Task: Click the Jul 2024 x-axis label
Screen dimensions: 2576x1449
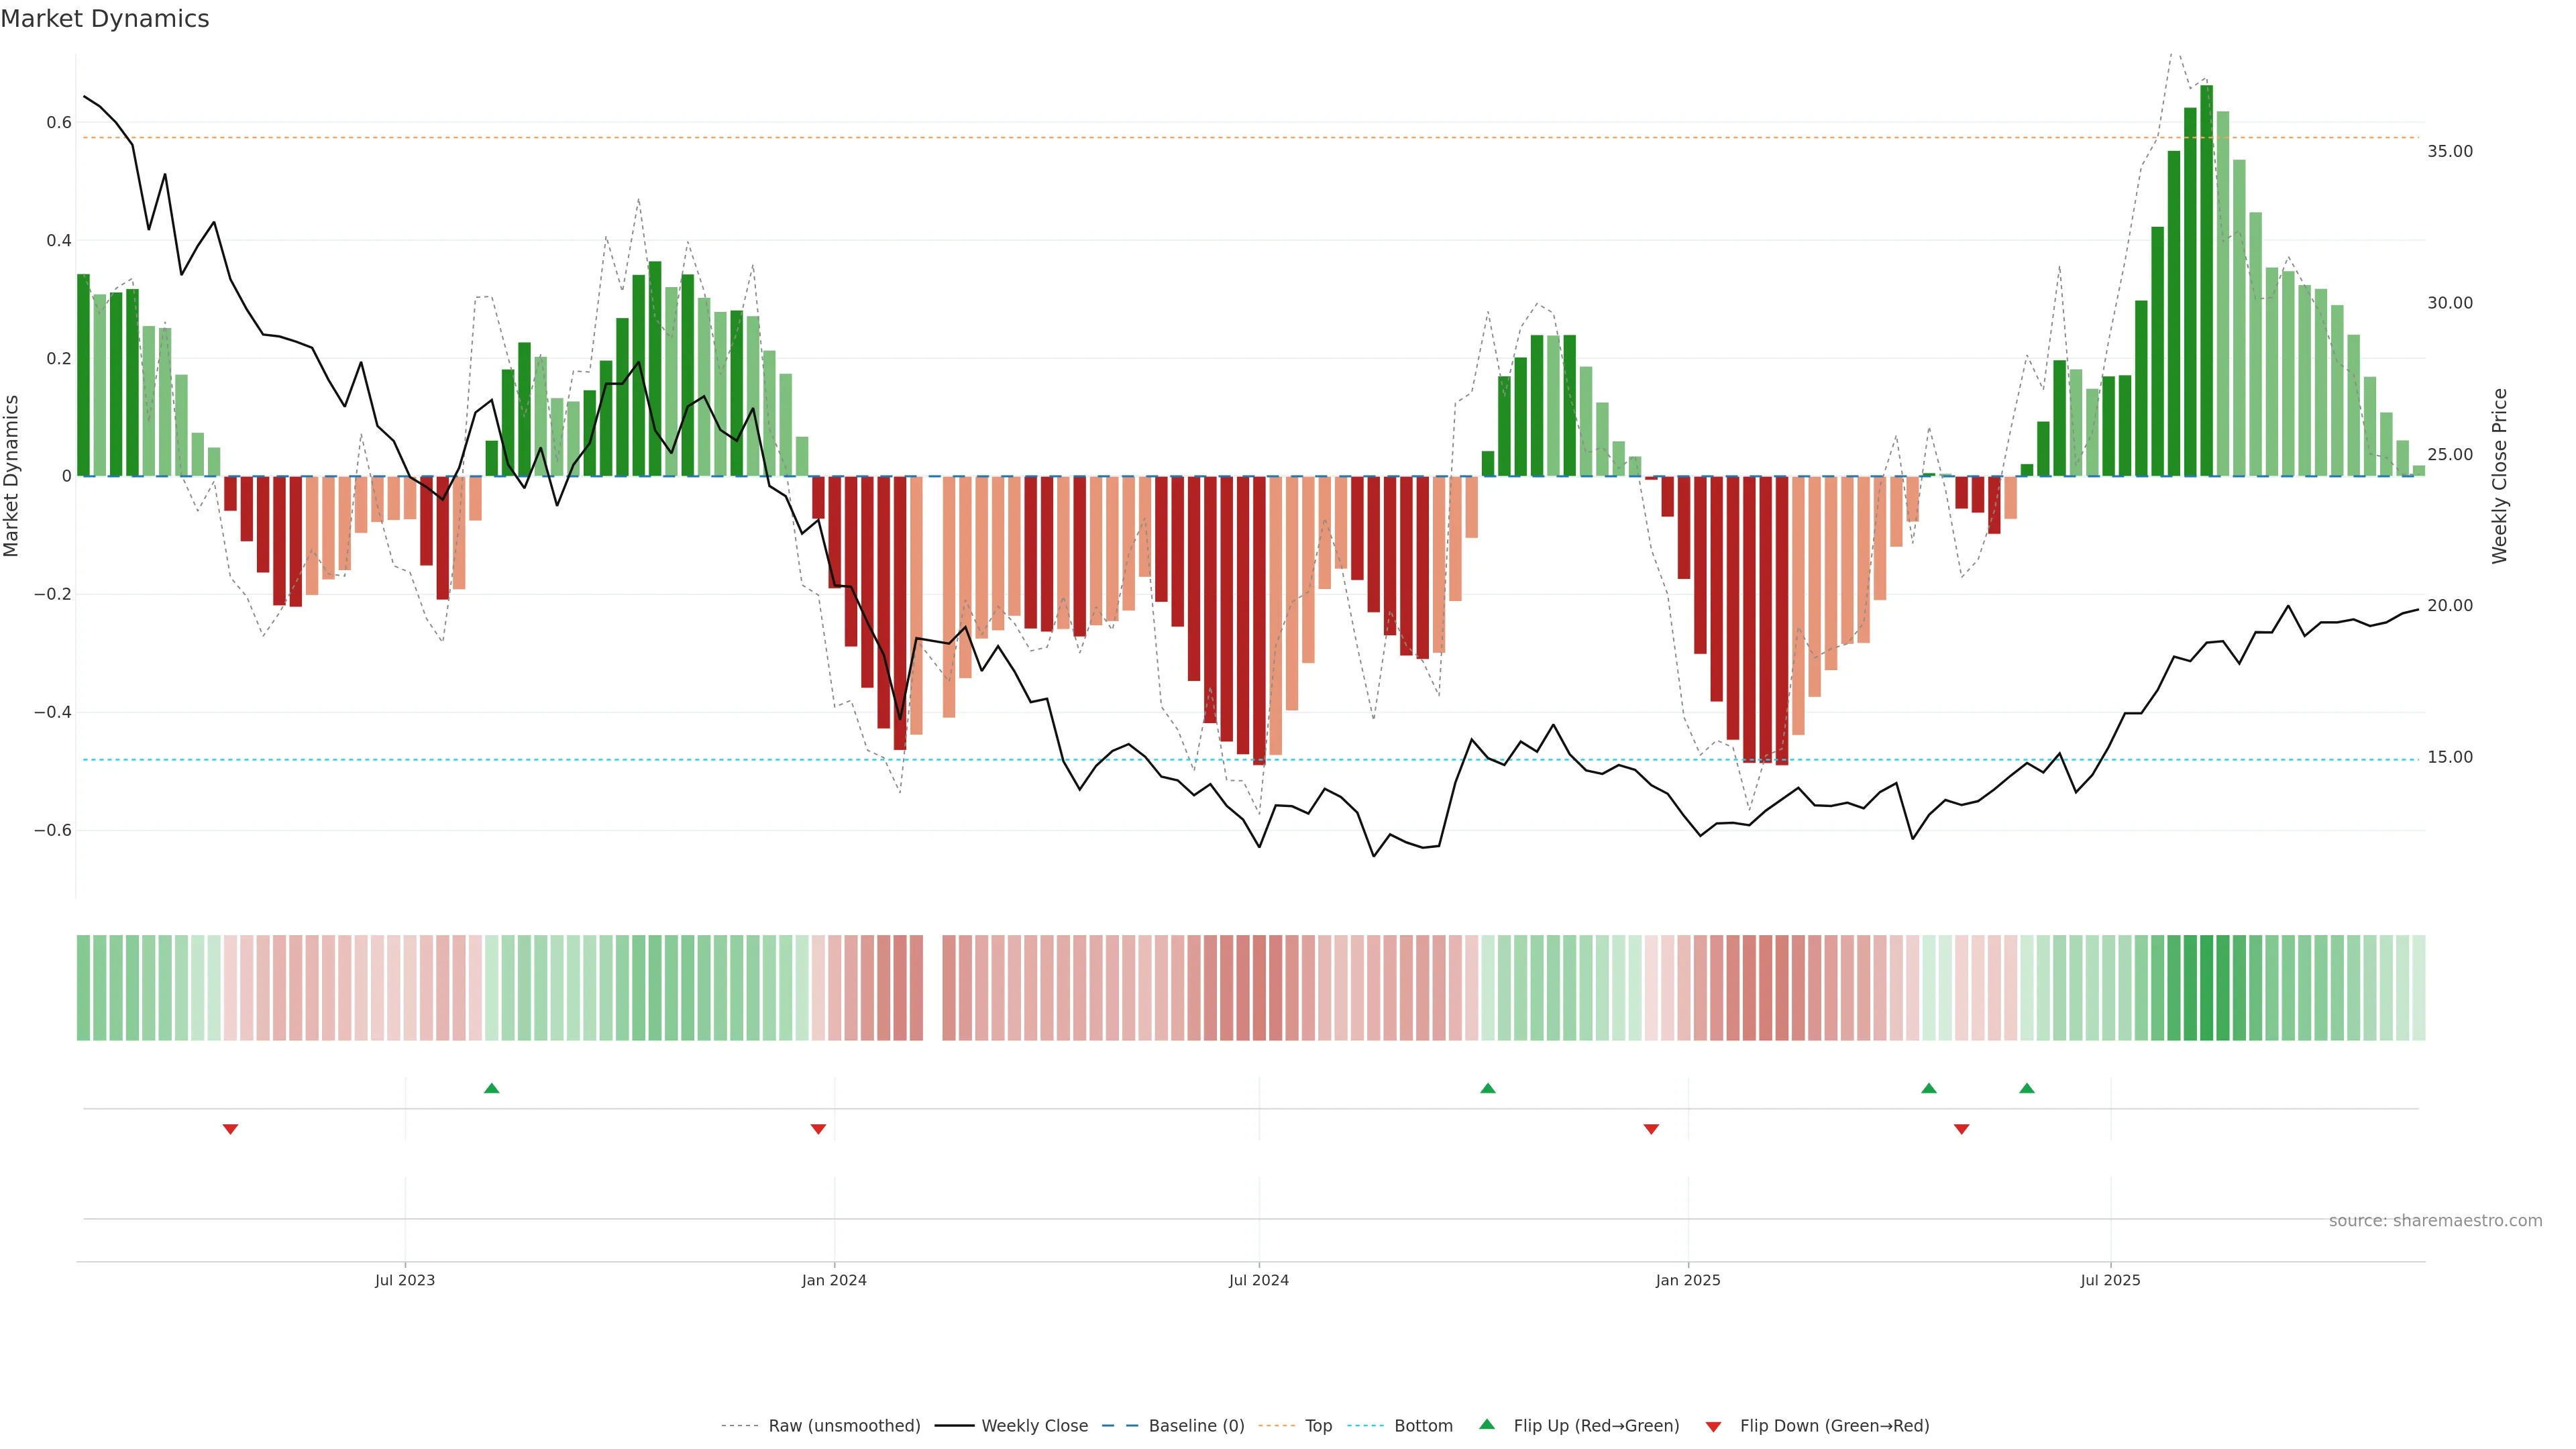Action: point(1258,1280)
